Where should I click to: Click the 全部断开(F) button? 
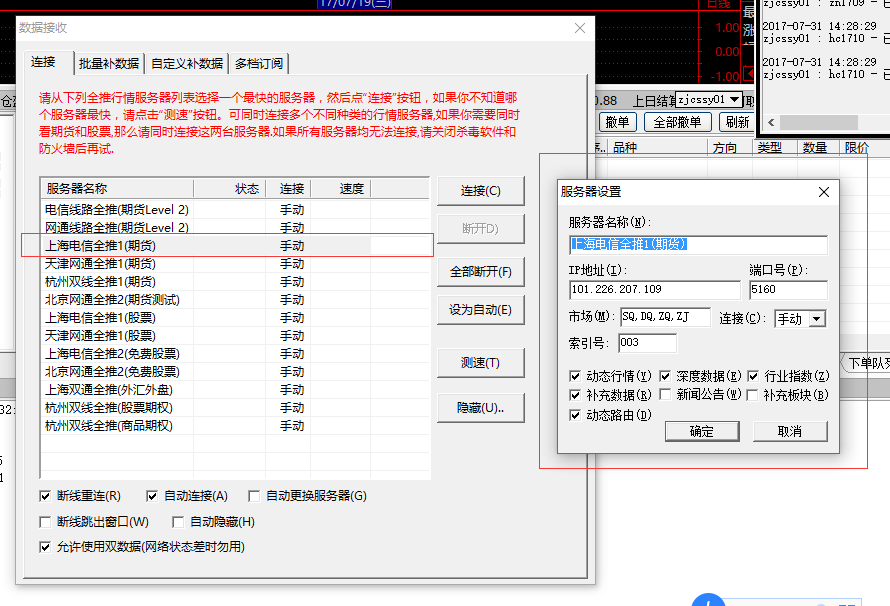pyautogui.click(x=481, y=272)
